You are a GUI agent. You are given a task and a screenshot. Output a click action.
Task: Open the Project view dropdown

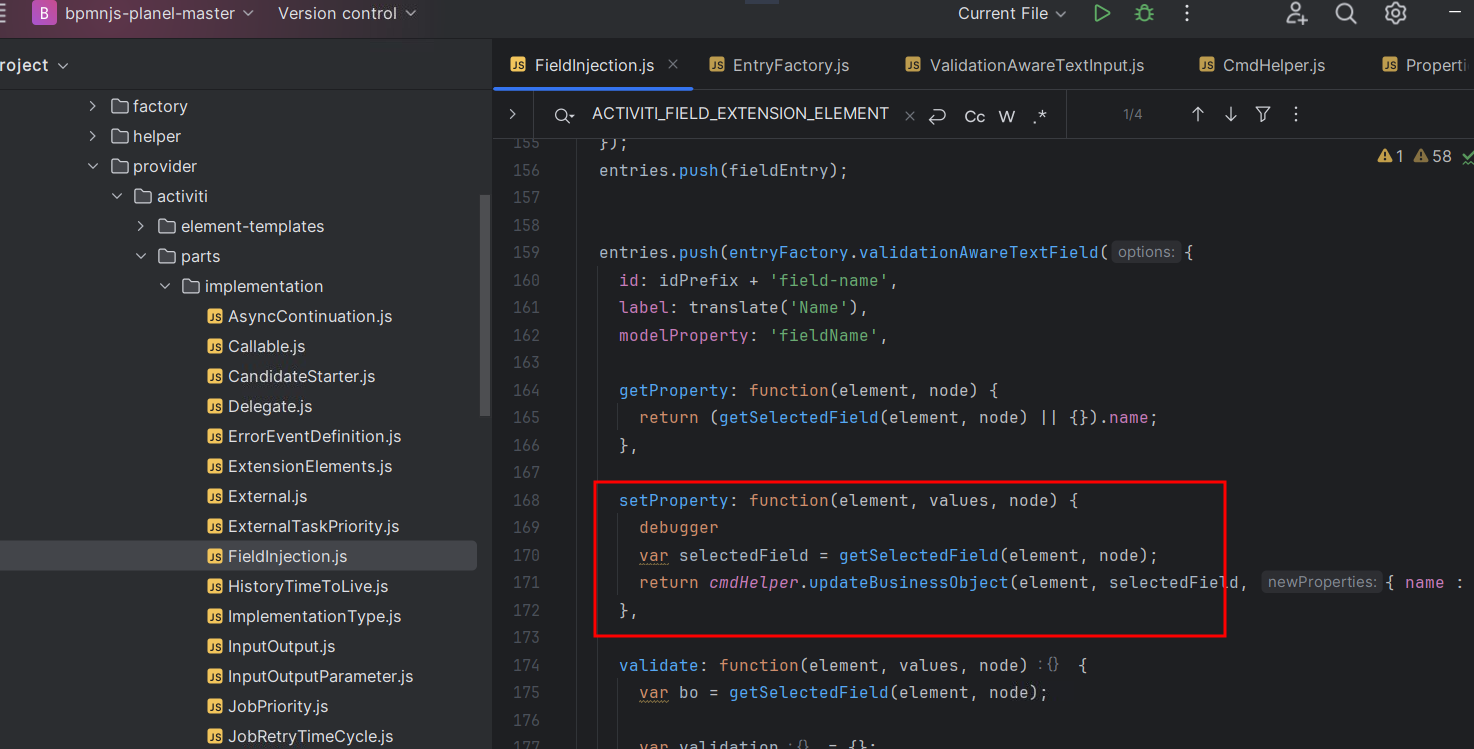point(33,65)
